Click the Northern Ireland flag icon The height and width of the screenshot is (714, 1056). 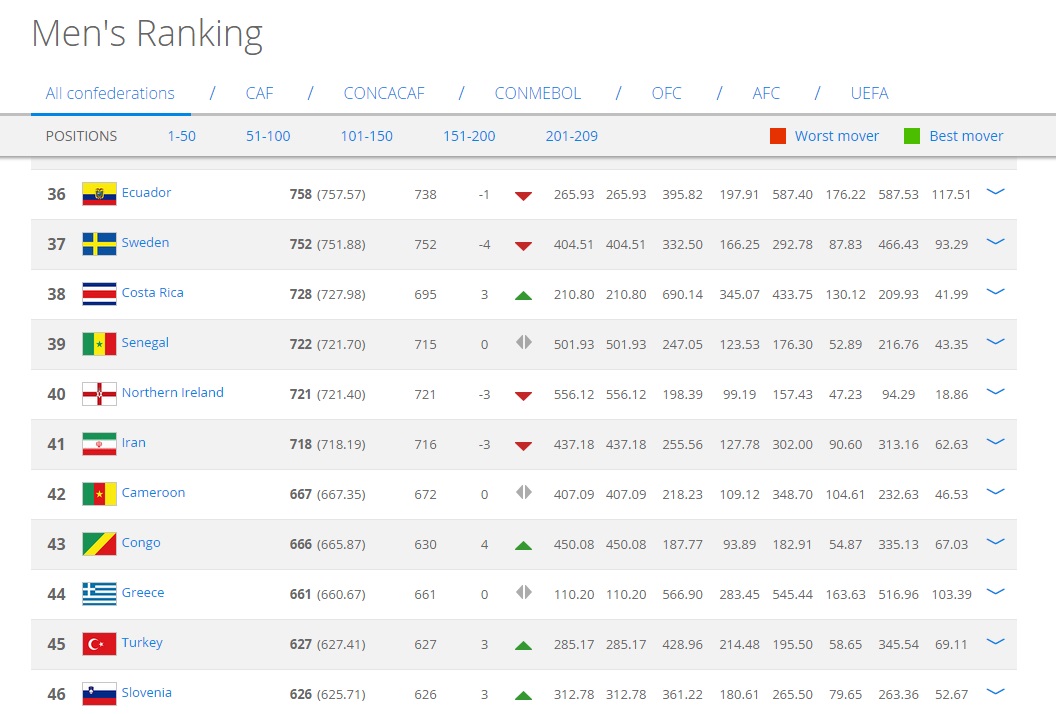click(x=99, y=394)
